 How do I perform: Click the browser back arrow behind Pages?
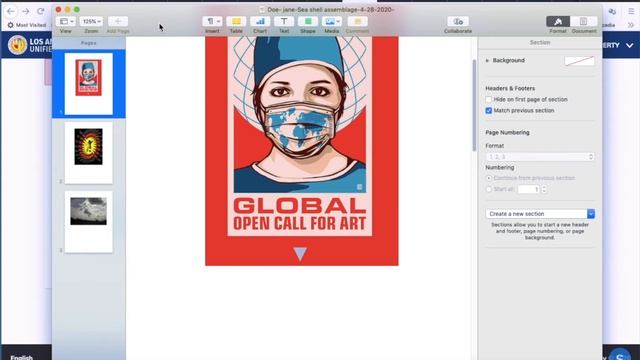click(x=11, y=11)
